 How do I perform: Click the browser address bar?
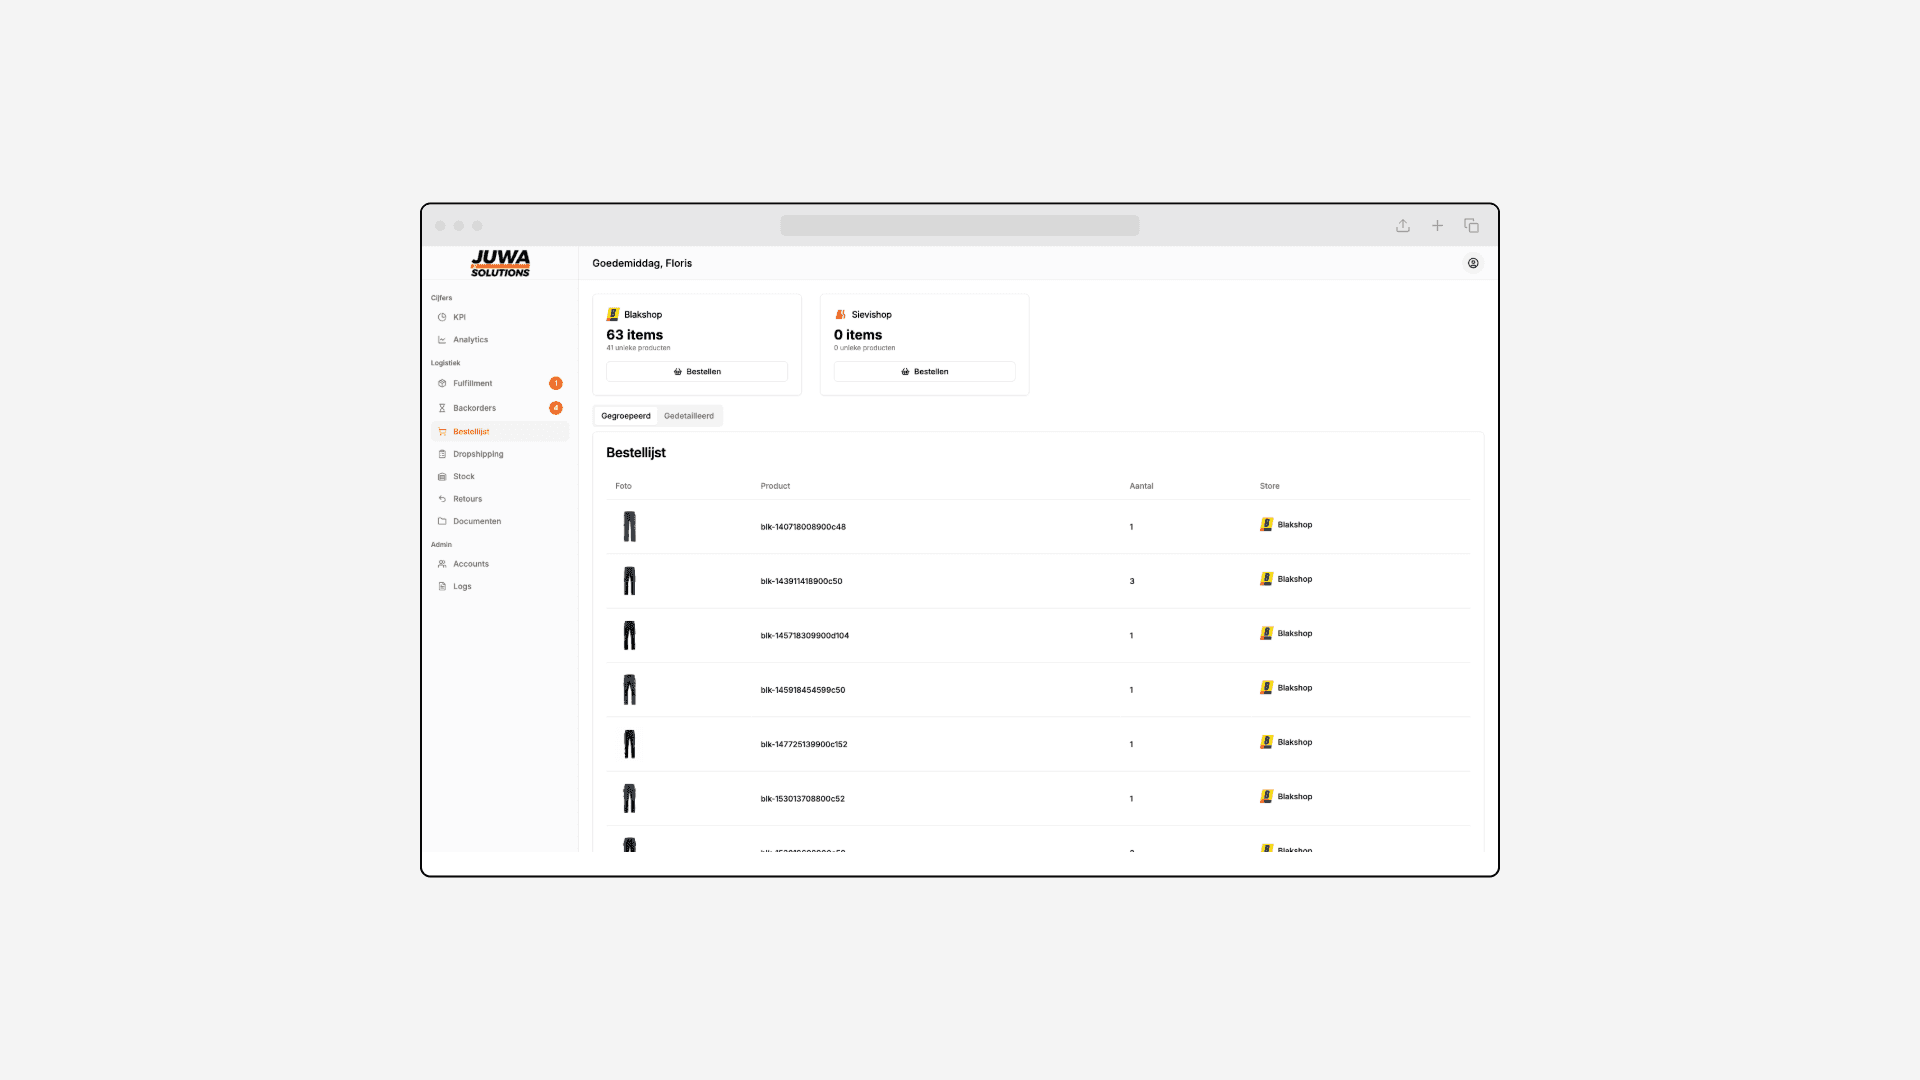[959, 226]
